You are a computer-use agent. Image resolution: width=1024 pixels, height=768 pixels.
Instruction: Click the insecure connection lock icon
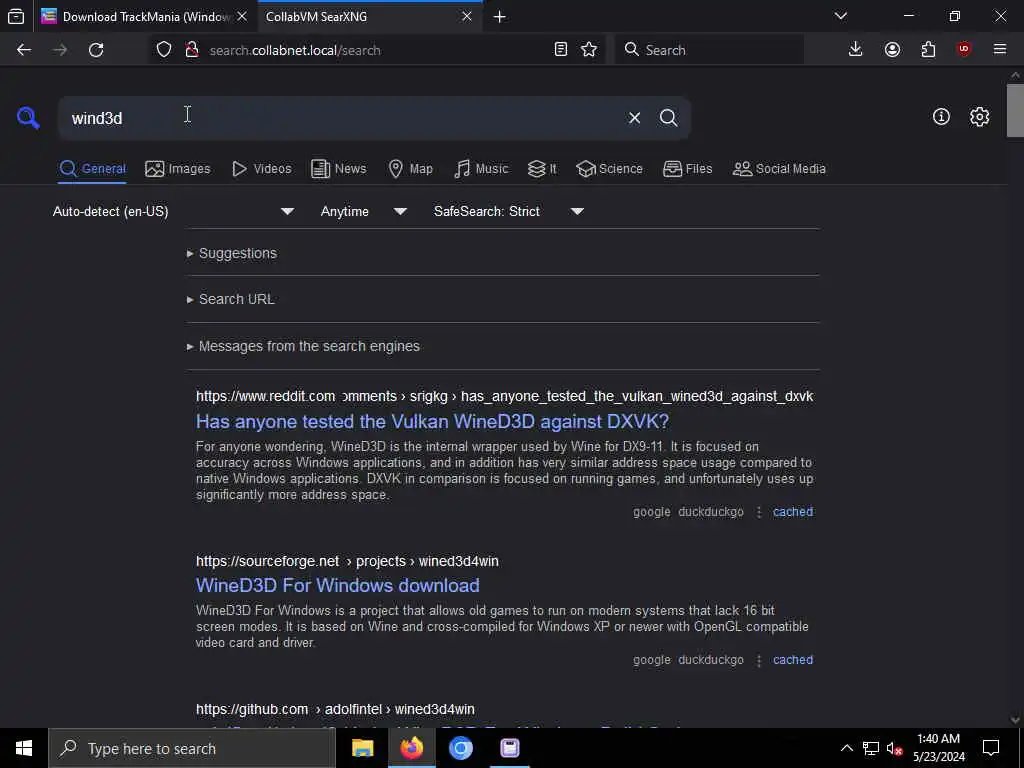click(191, 50)
